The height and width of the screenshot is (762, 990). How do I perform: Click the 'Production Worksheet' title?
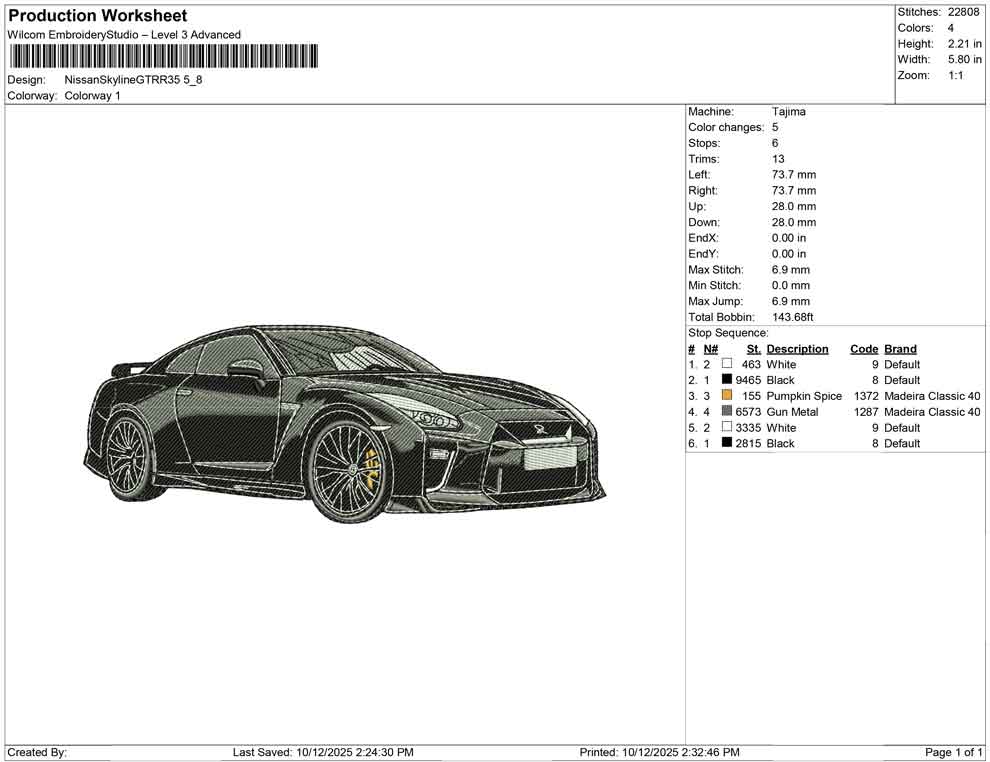98,16
